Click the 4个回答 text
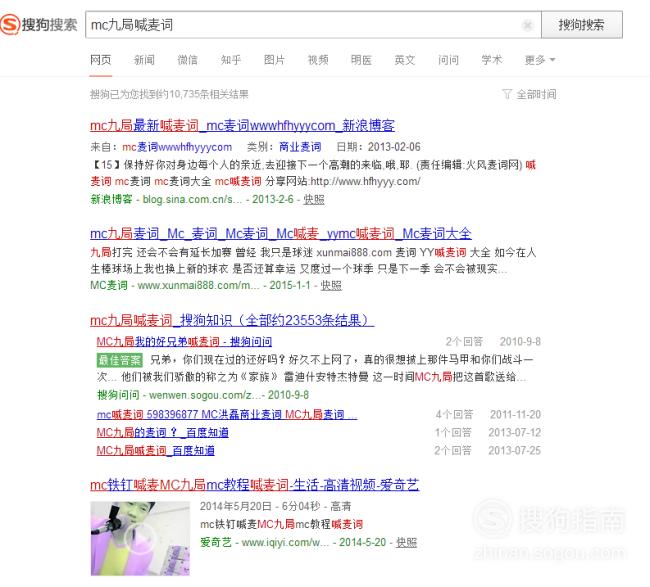Image resolution: width=650 pixels, height=587 pixels. point(454,414)
